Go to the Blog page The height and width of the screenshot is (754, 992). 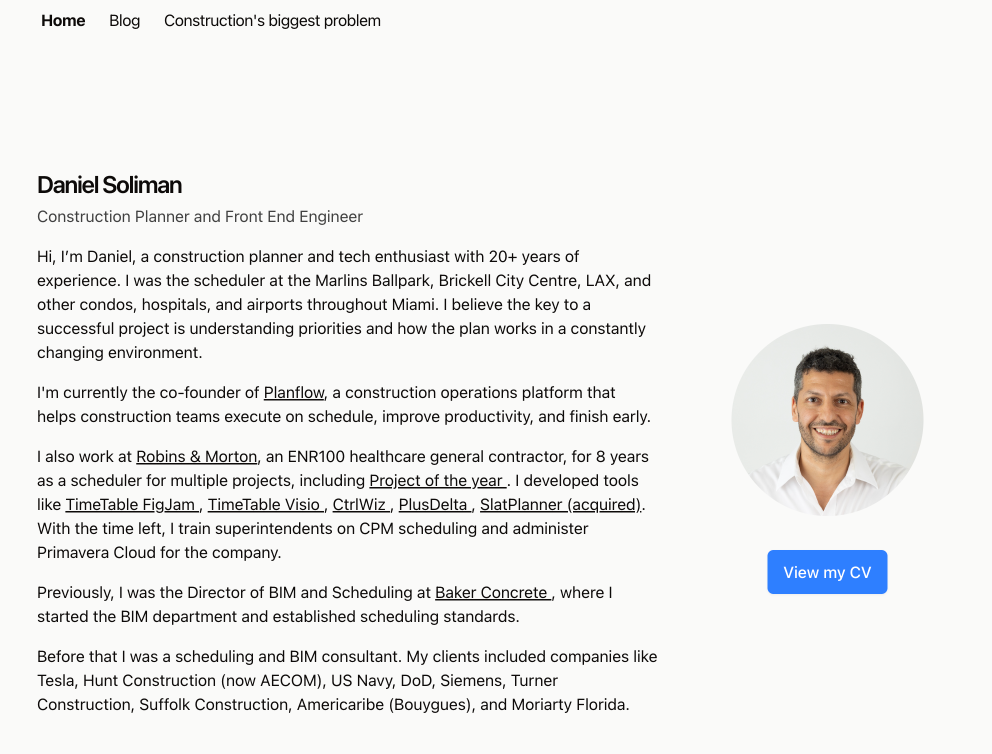125,21
